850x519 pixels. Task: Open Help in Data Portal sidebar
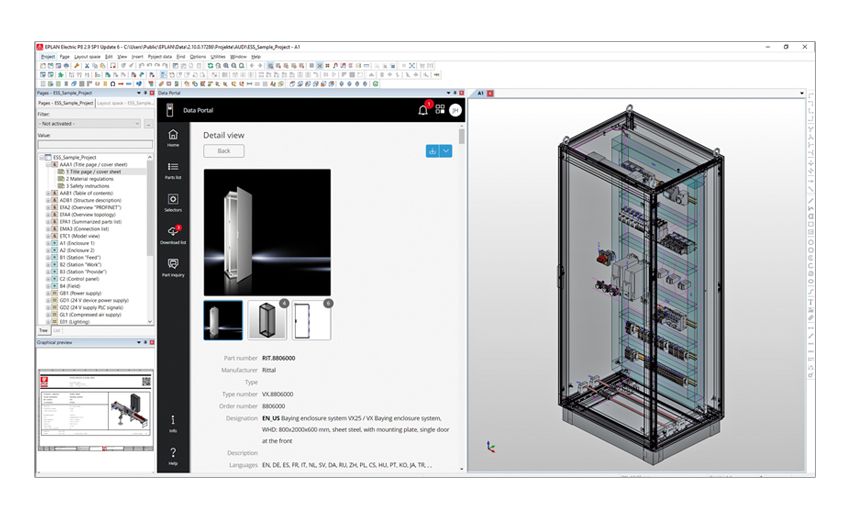(x=173, y=456)
